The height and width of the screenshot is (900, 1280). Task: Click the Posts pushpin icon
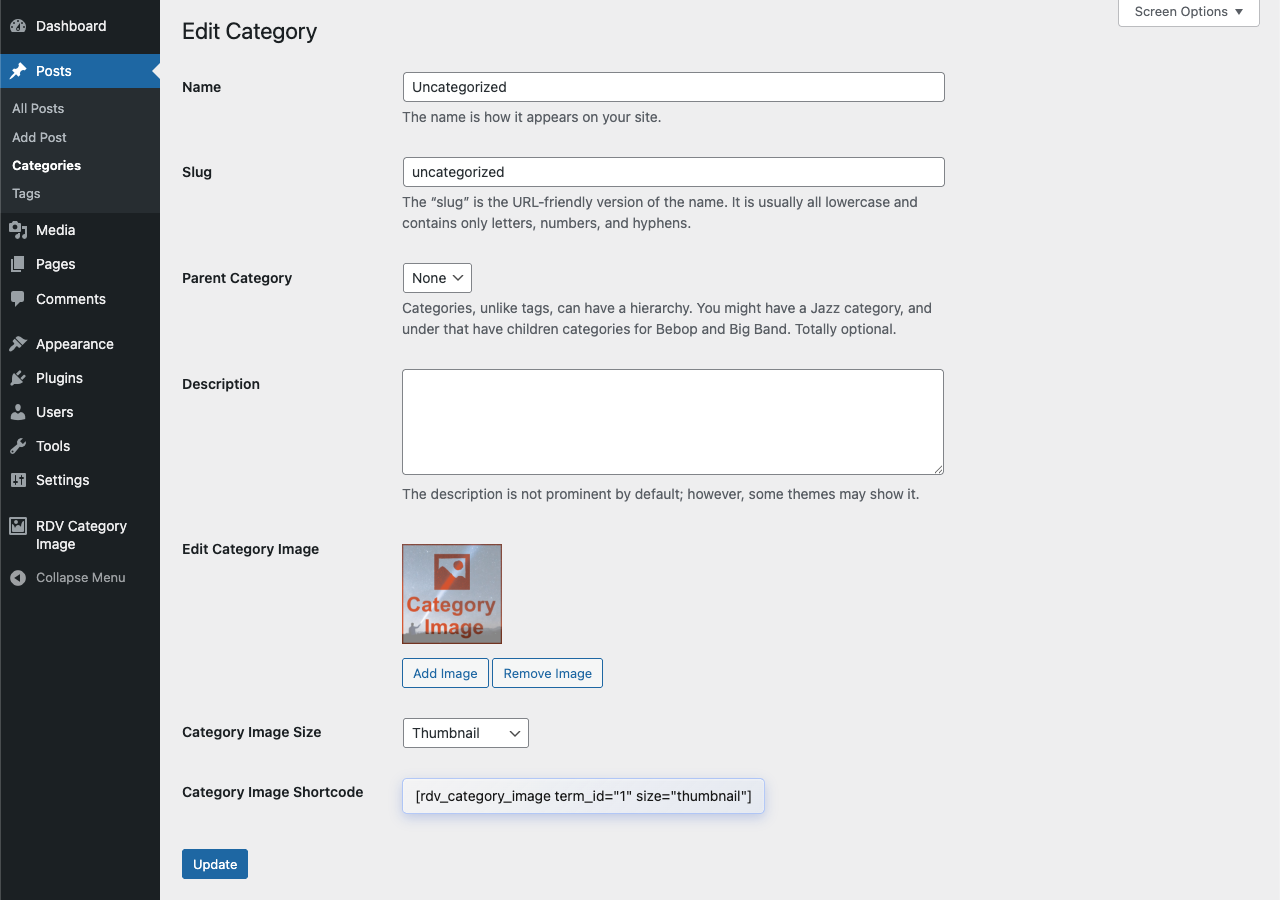[17, 71]
